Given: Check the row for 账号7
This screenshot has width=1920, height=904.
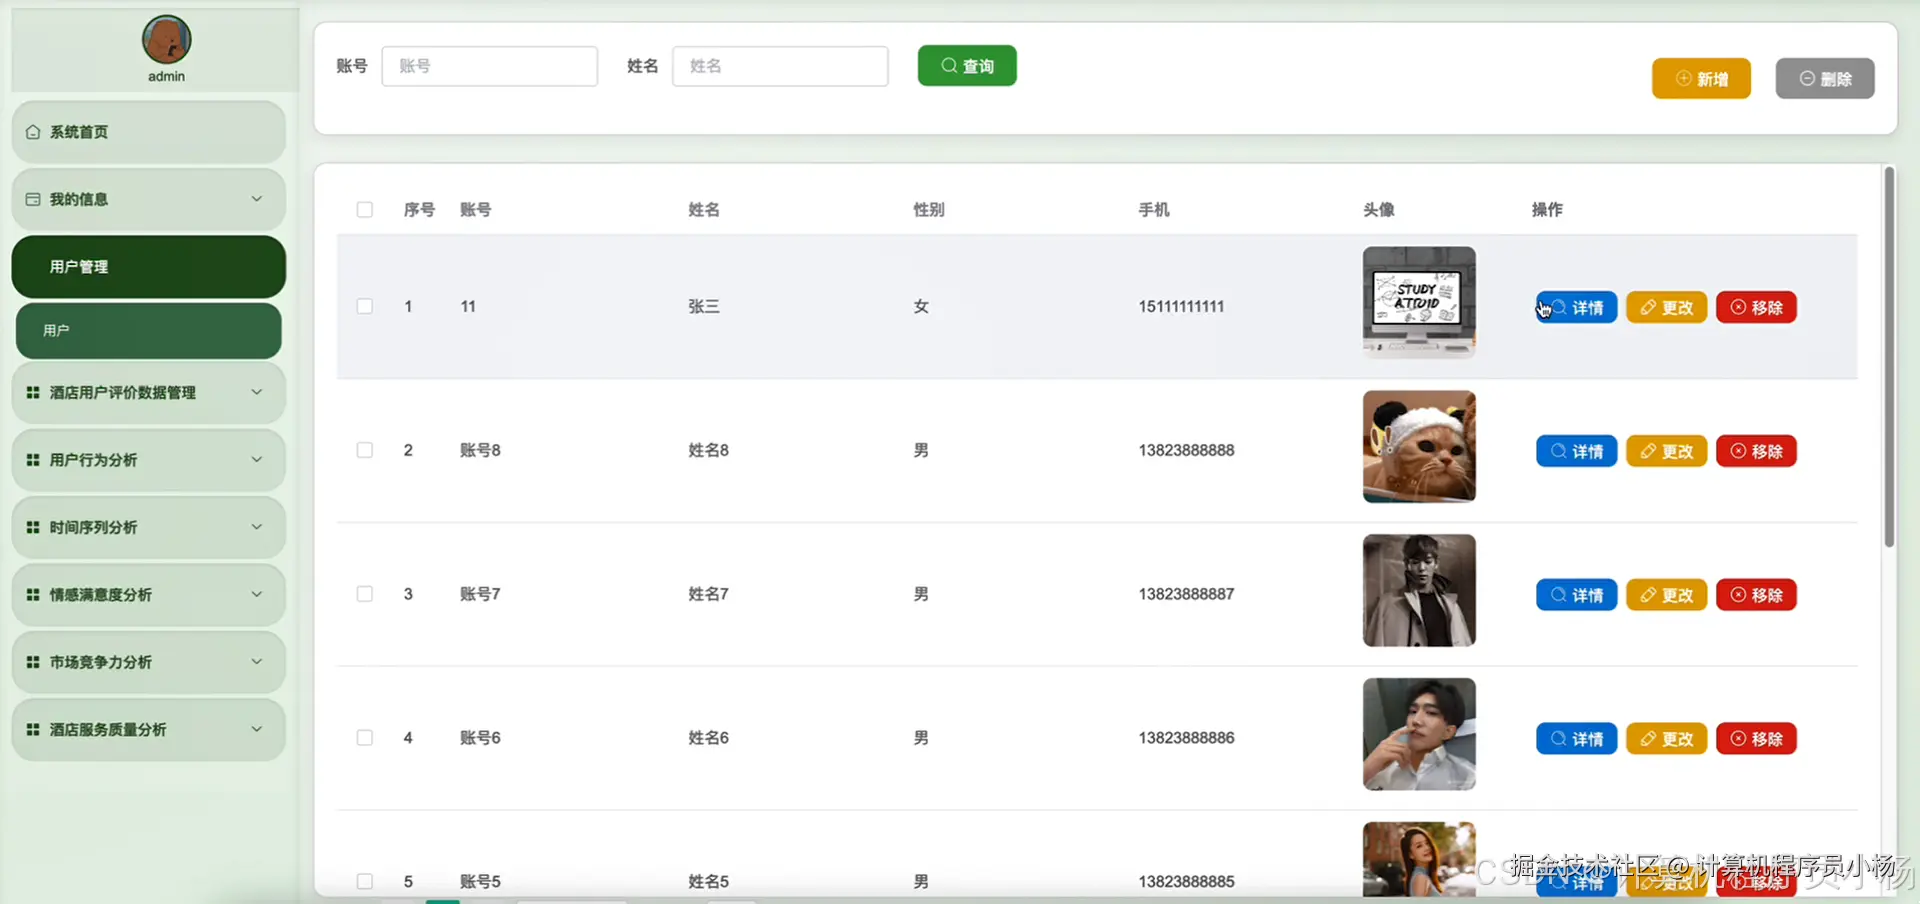Looking at the screenshot, I should click(365, 594).
